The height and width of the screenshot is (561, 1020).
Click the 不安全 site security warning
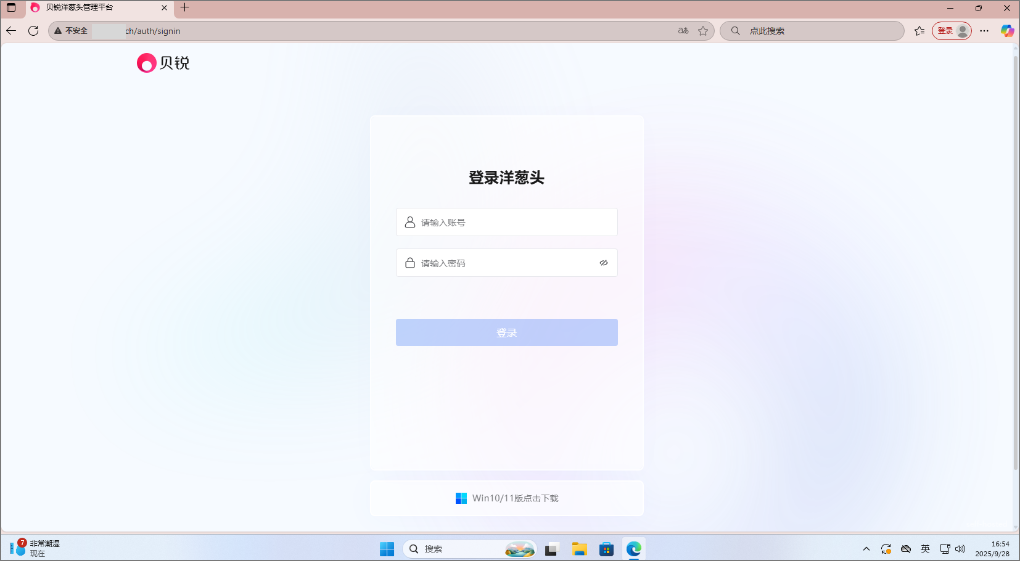[x=71, y=31]
